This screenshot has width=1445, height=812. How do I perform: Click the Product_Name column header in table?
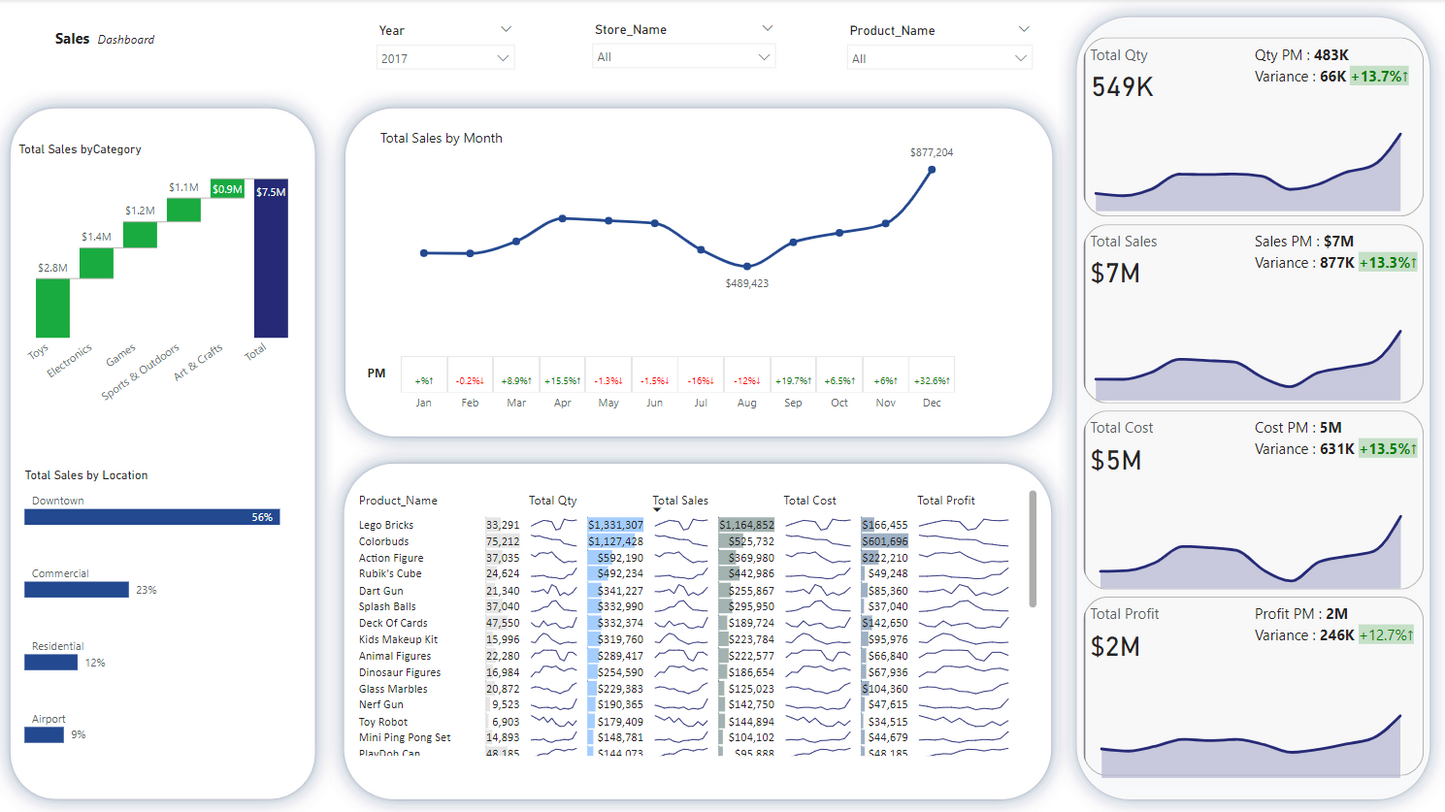[x=397, y=500]
